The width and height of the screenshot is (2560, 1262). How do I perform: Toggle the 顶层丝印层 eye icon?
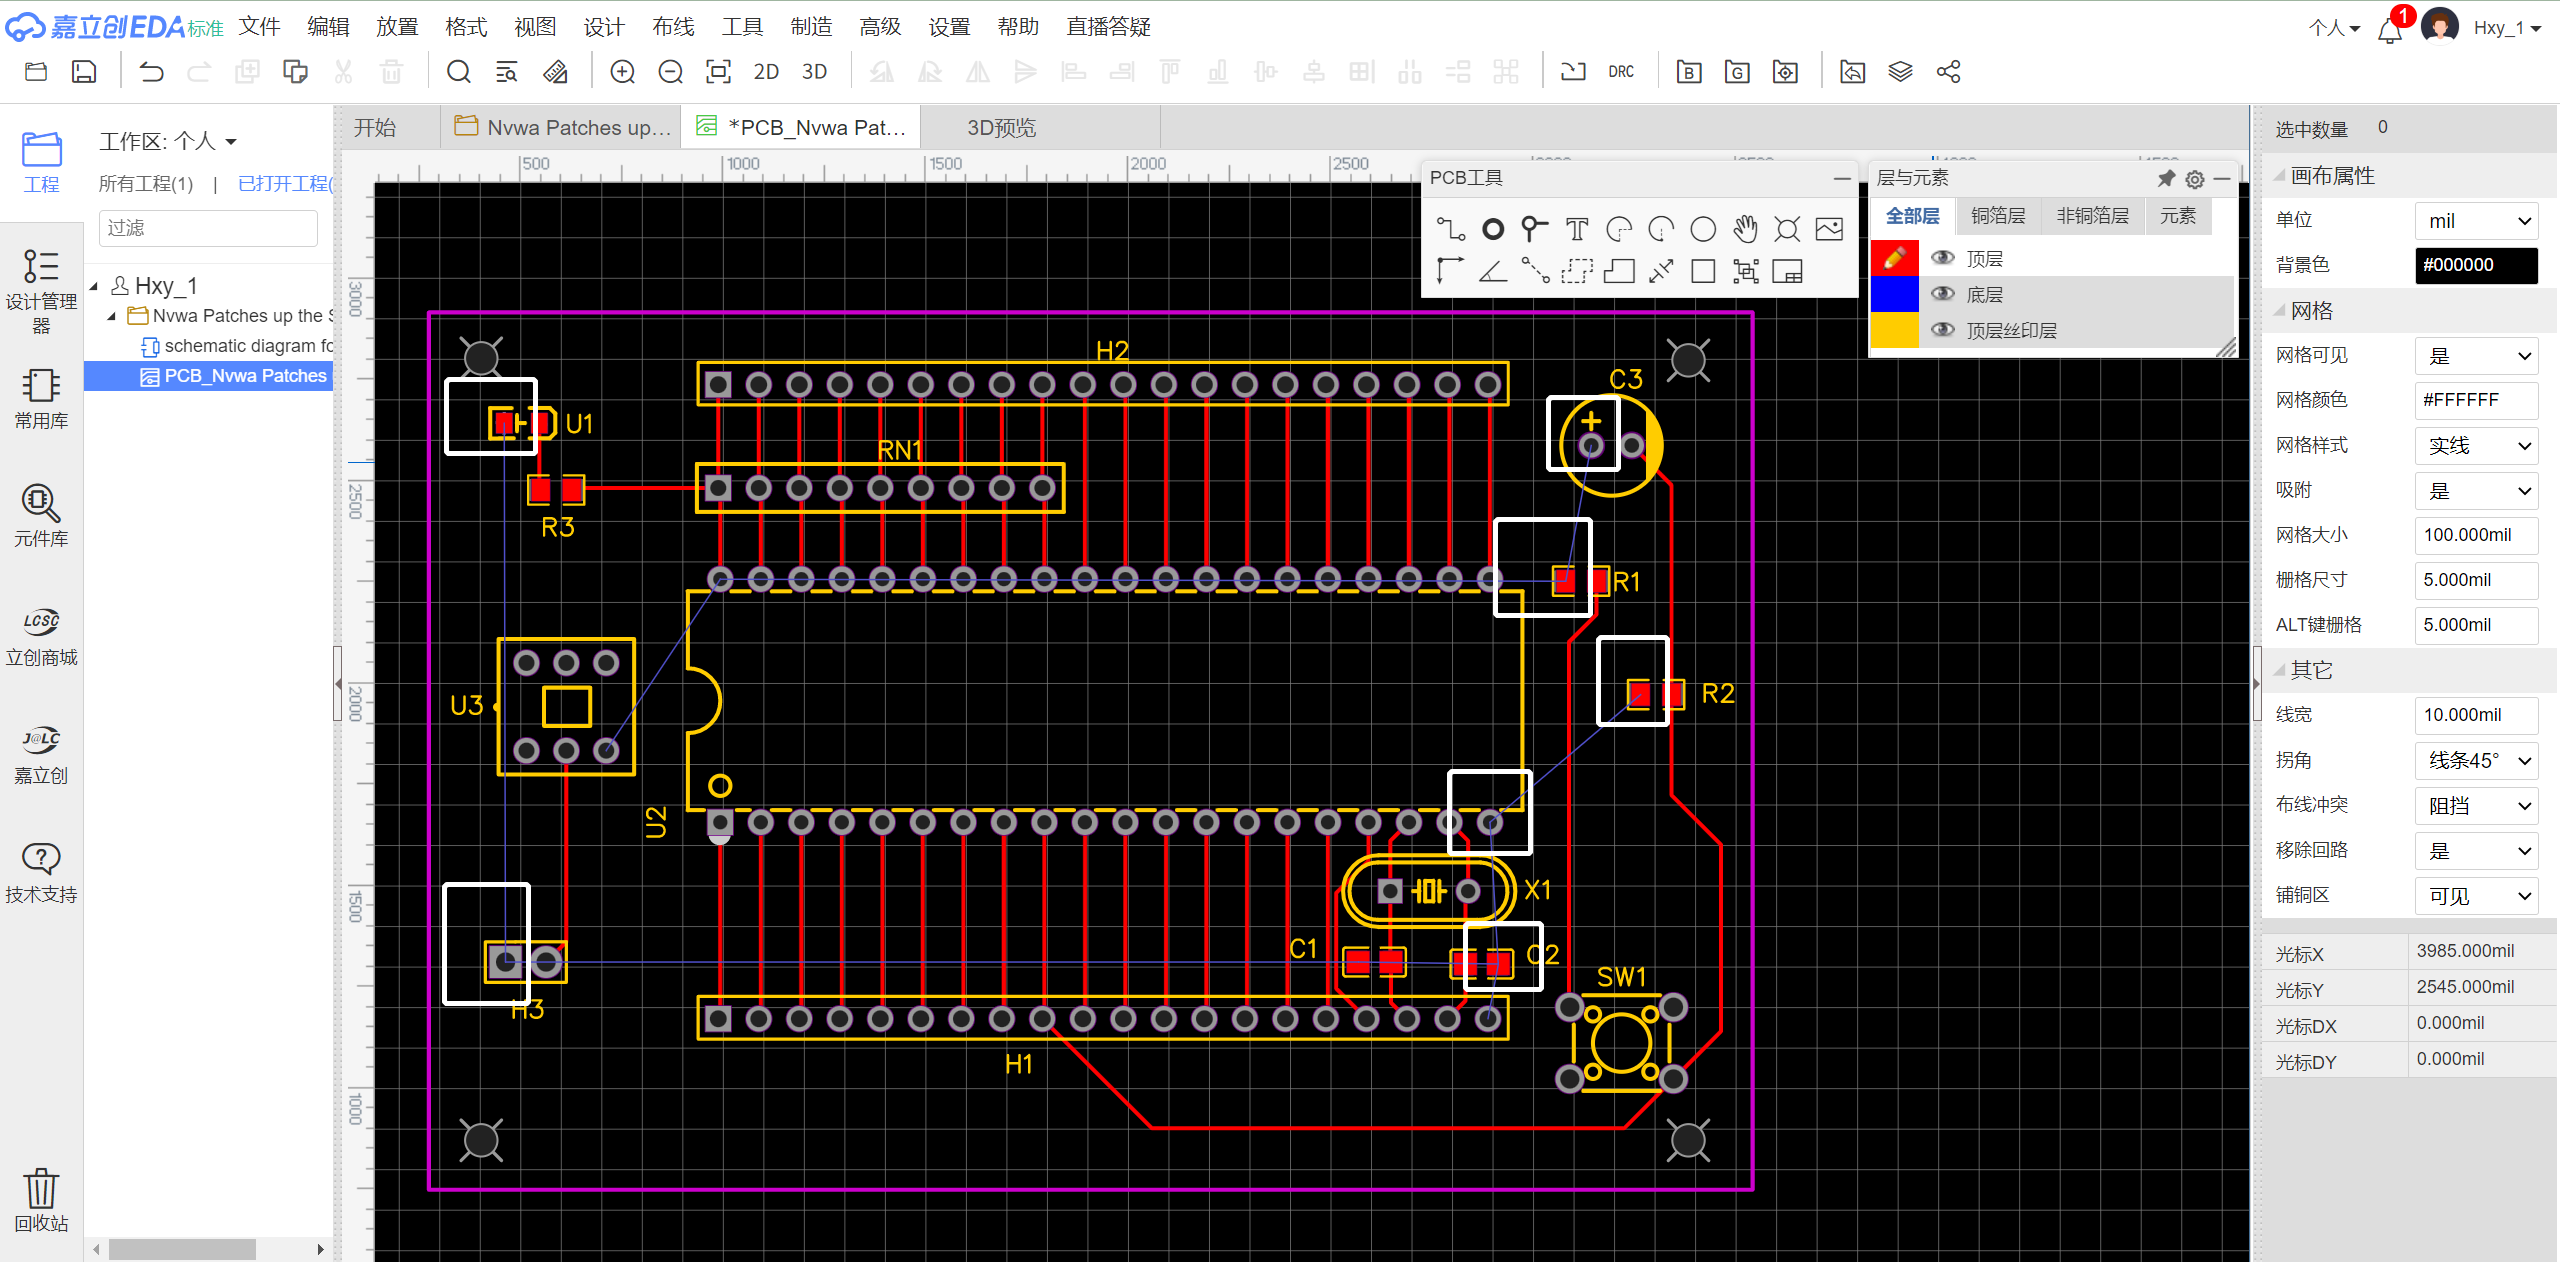1942,330
